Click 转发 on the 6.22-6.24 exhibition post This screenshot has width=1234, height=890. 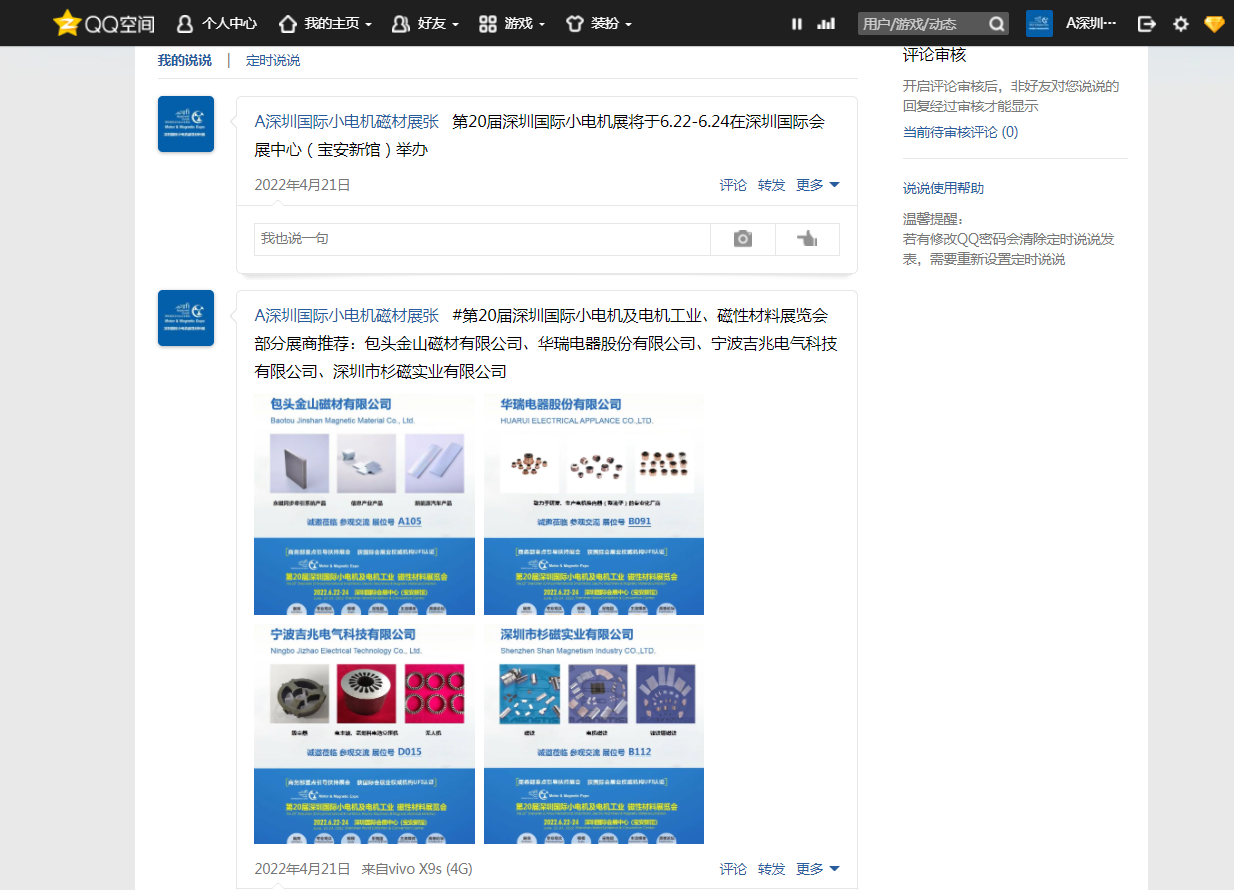point(772,185)
